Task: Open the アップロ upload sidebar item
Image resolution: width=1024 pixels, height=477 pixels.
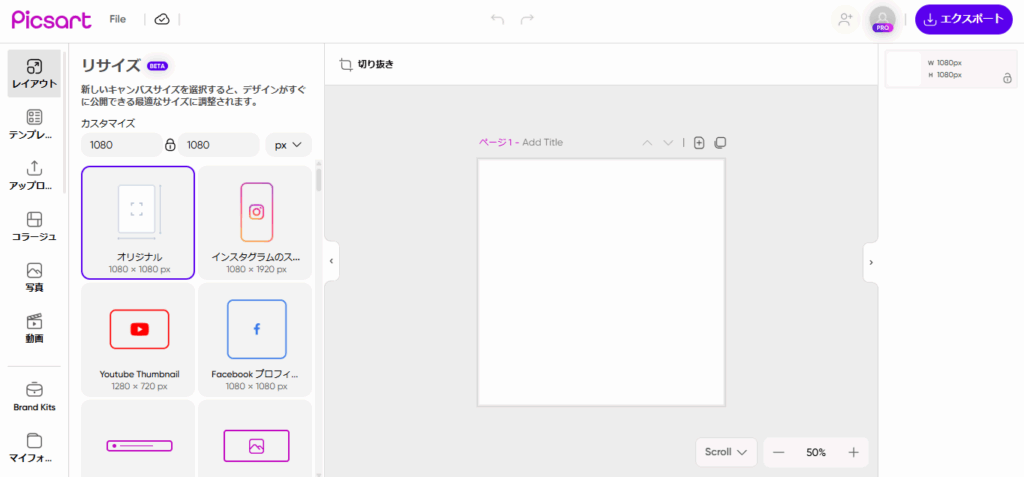Action: click(34, 176)
